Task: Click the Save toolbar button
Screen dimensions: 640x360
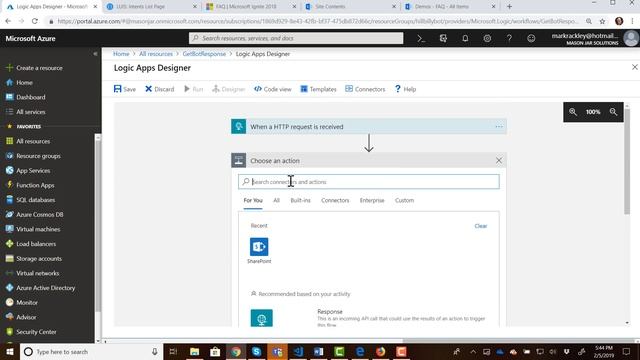Action: [125, 89]
